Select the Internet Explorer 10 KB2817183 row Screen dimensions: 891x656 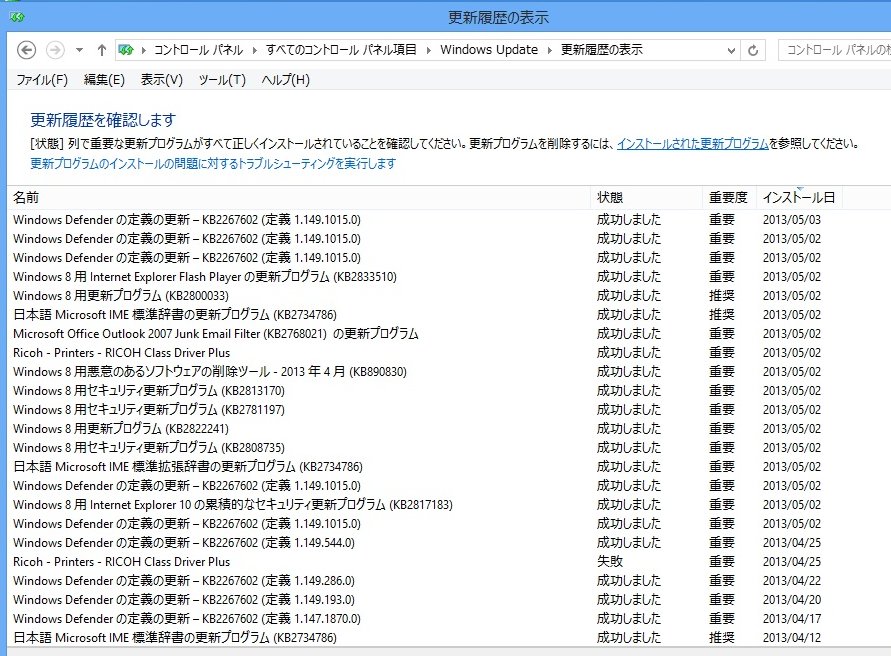tap(426, 505)
